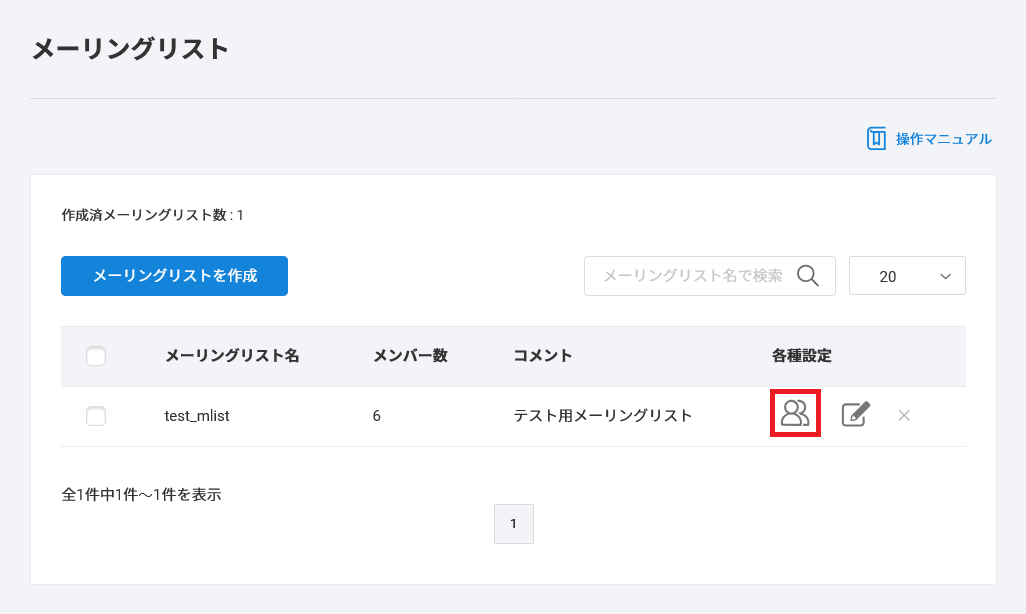Click the メーリングリスト名 column header
The image size is (1026, 614).
232,356
